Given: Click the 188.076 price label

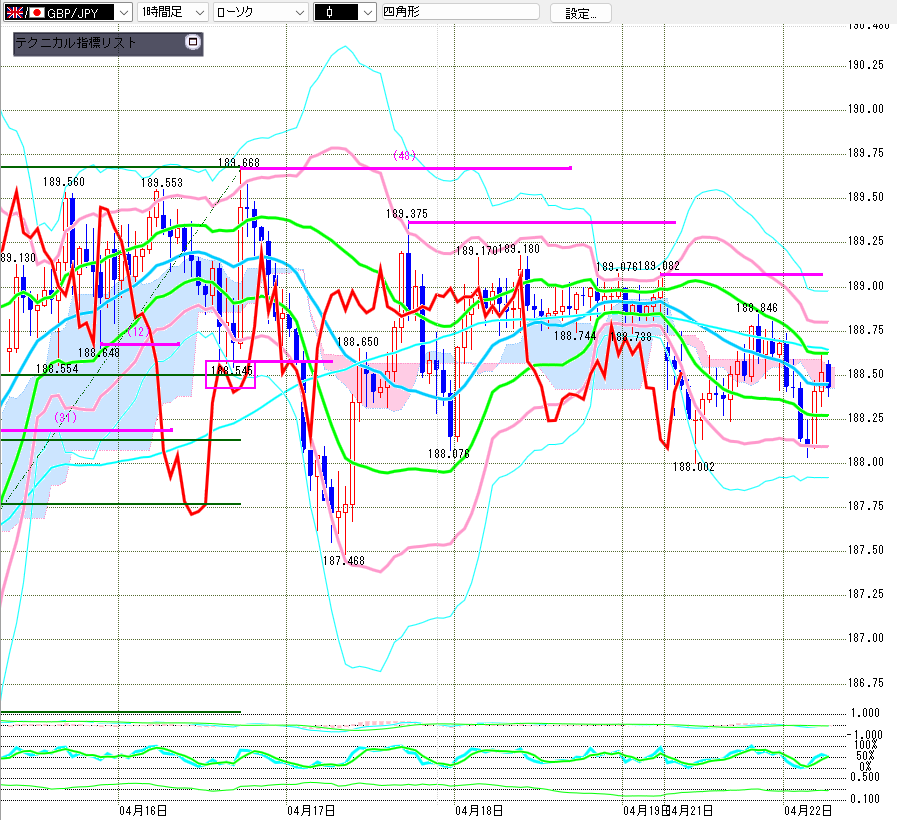Looking at the screenshot, I should [x=448, y=454].
